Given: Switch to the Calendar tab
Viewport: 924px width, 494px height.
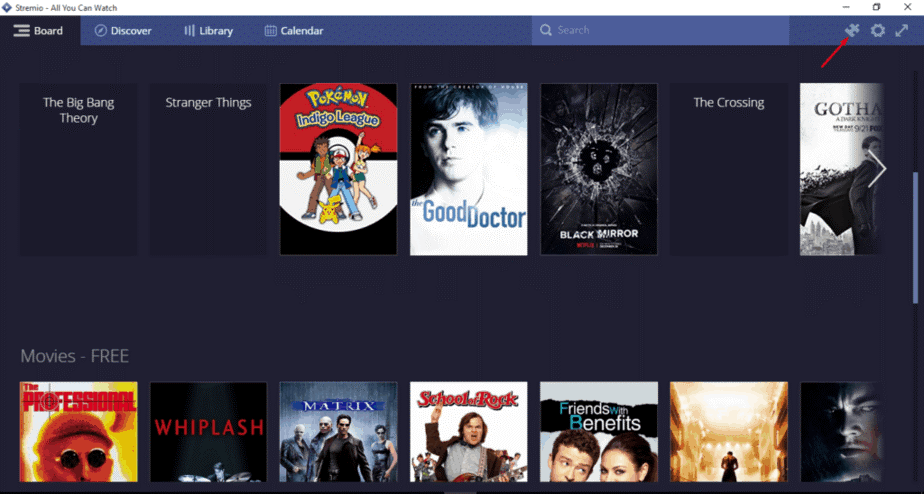Looking at the screenshot, I should (293, 31).
